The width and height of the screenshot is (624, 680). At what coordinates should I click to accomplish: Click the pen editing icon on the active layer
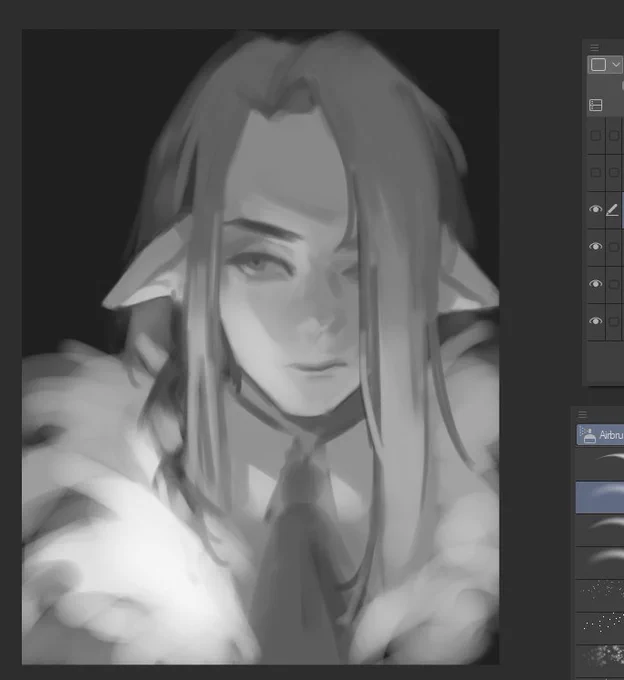(612, 210)
